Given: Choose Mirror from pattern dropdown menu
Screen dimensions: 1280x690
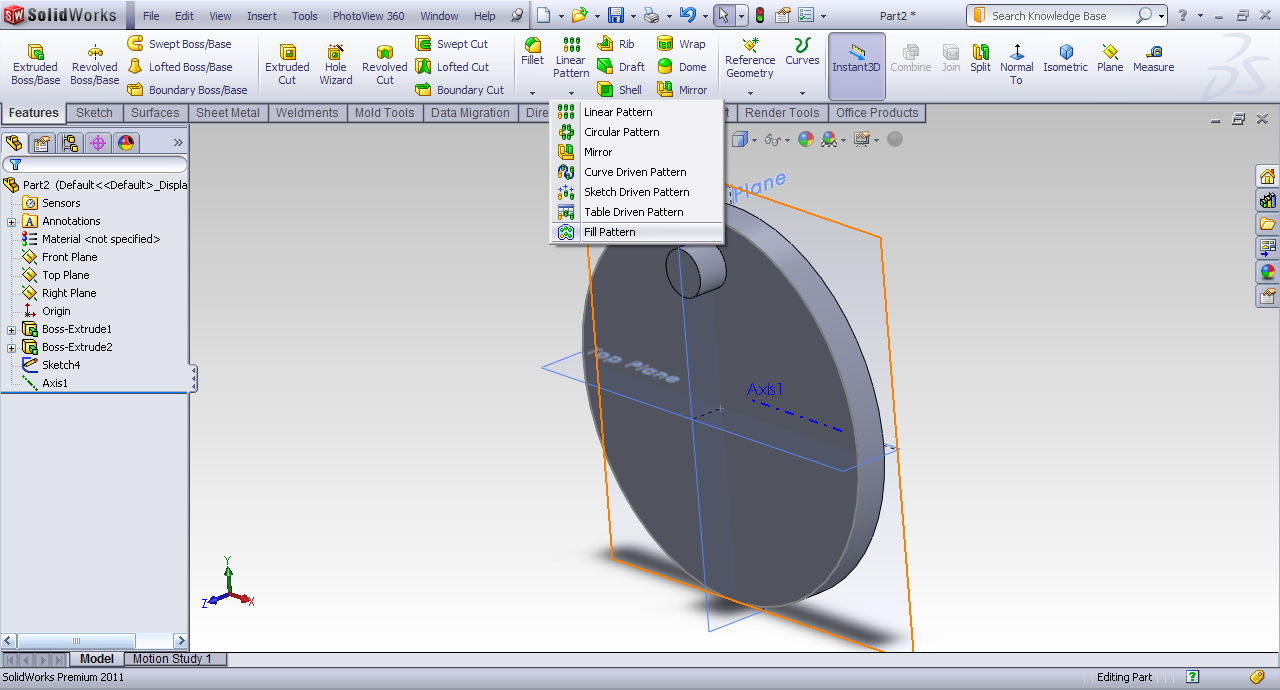Looking at the screenshot, I should coord(638,152).
